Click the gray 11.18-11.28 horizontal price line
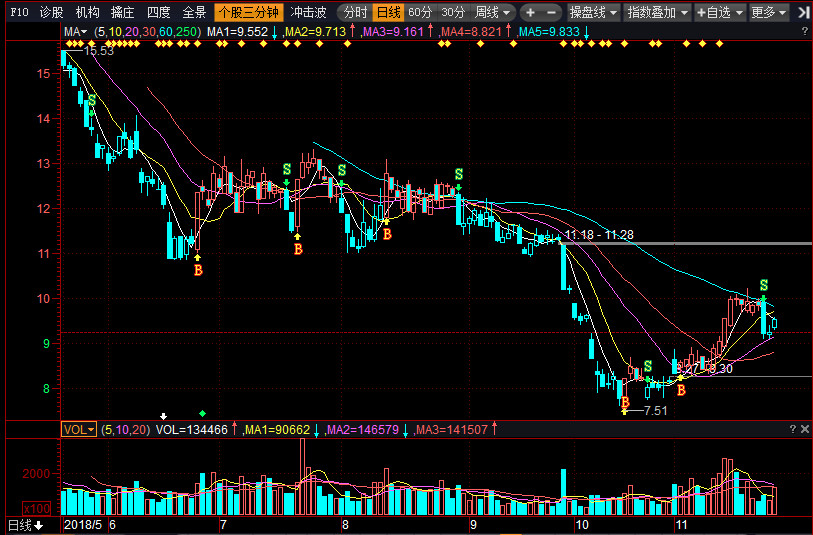The height and width of the screenshot is (535, 813). (700, 243)
